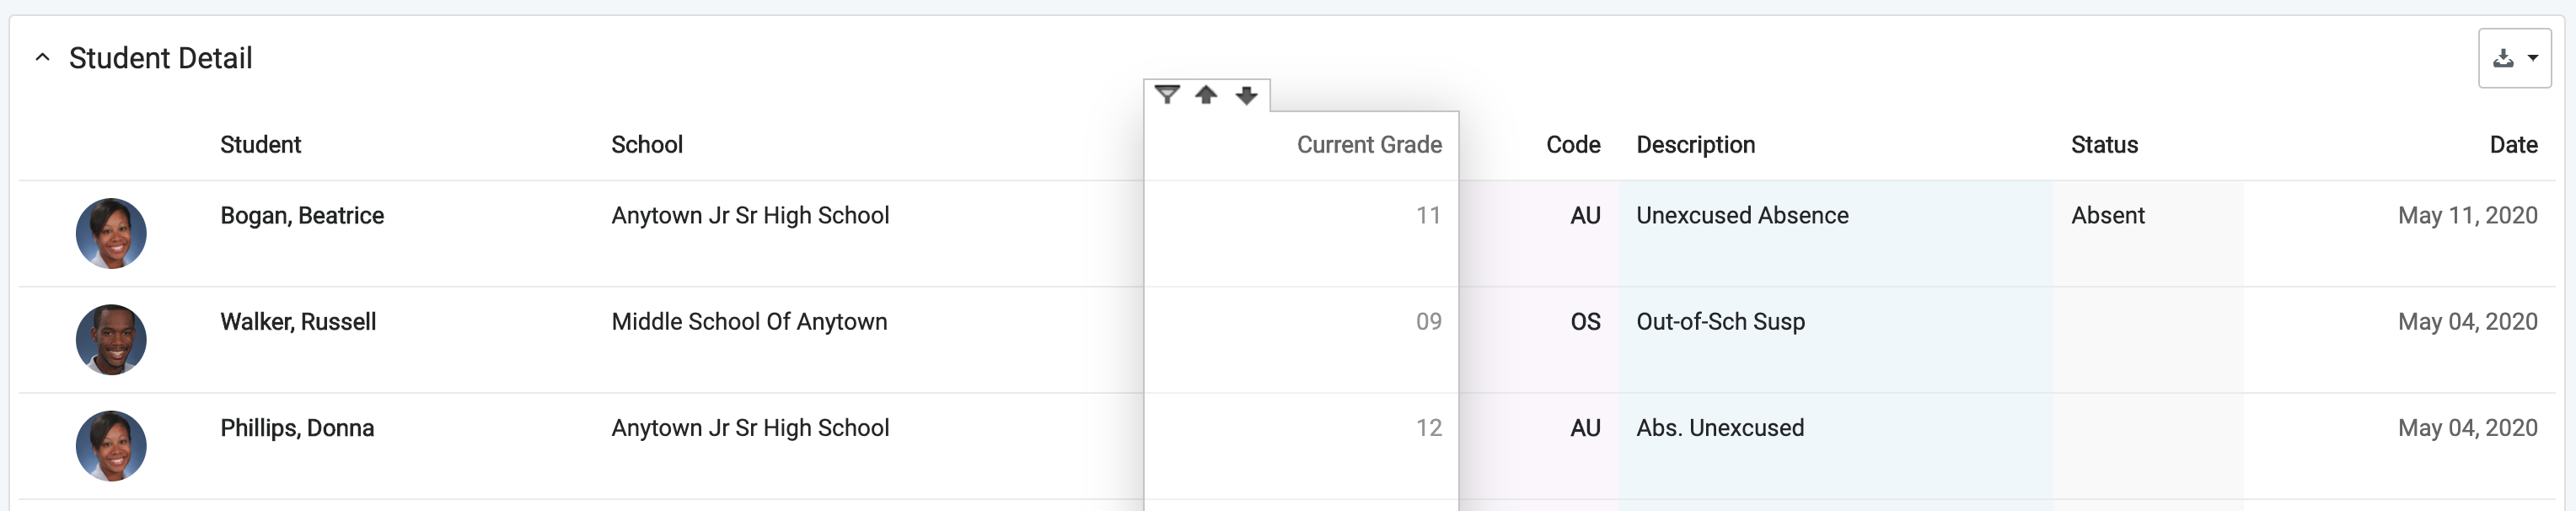The image size is (2576, 511).
Task: Select the Out-of-Sch Susp description cell
Action: (x=1720, y=322)
